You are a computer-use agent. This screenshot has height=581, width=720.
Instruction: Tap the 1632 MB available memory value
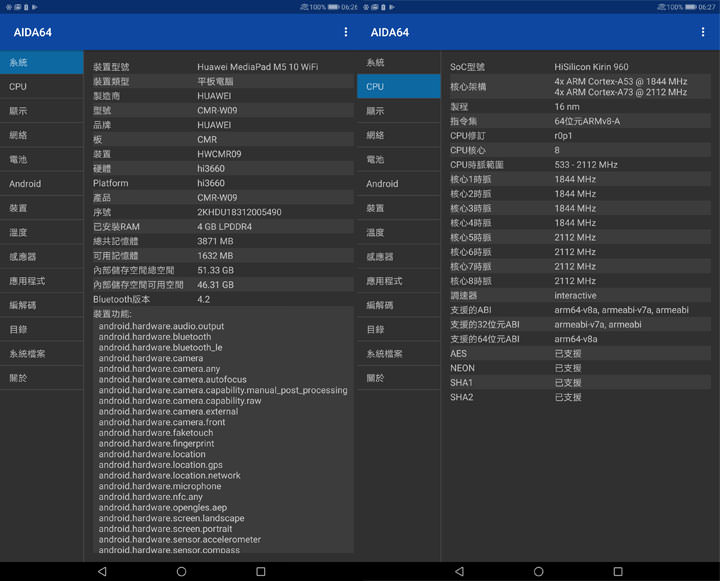click(215, 256)
